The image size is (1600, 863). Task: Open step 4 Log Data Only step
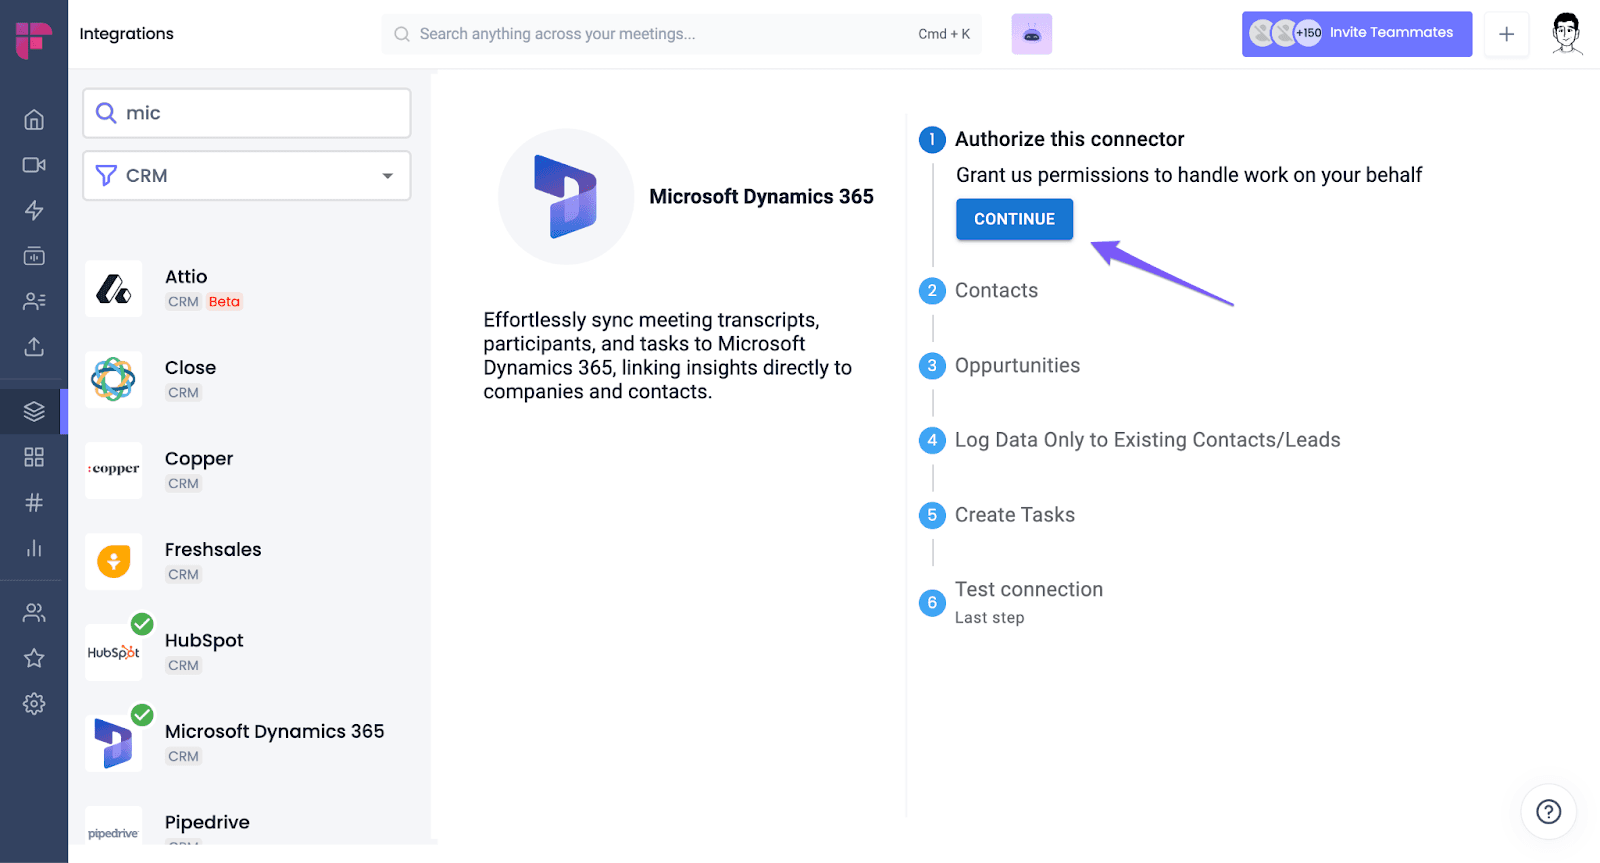tap(1147, 440)
